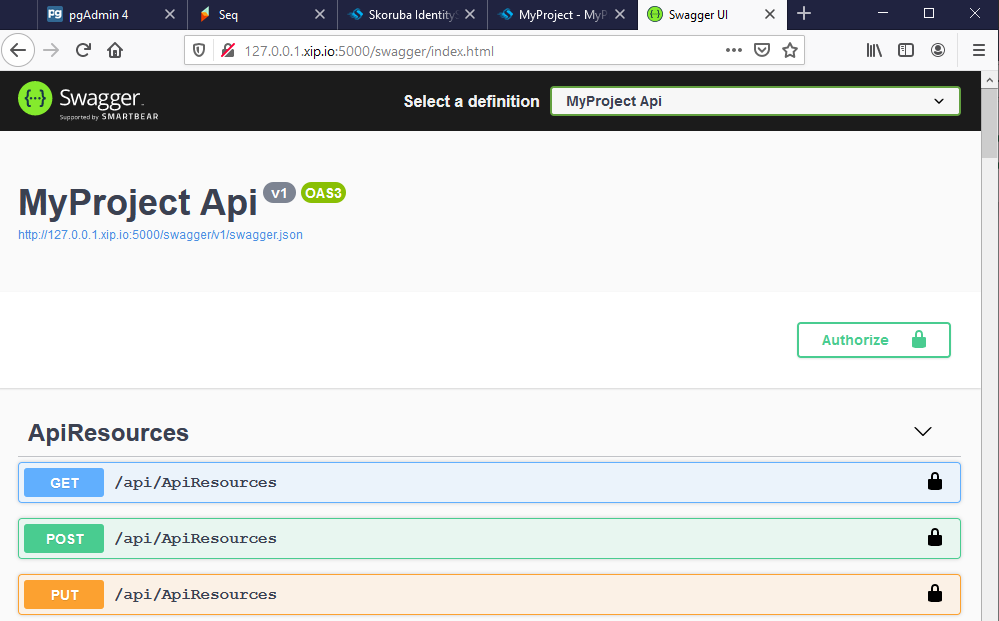Click the Authorize button
This screenshot has height=621, width=999.
(873, 340)
